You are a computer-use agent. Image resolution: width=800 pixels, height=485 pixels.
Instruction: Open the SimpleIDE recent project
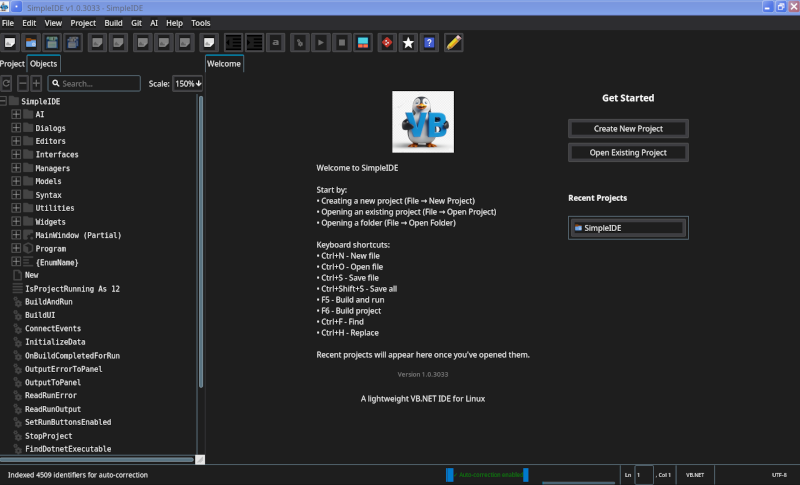[628, 228]
